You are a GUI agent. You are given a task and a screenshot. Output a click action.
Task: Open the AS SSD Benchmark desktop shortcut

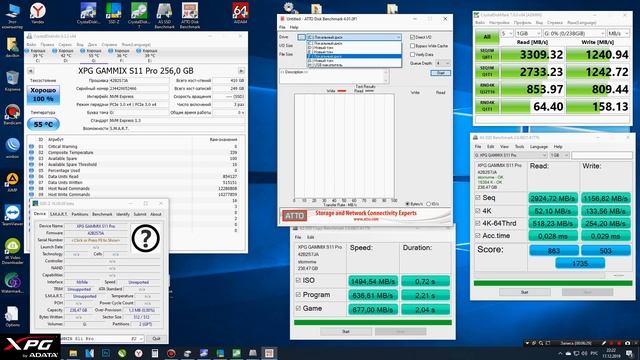pos(164,16)
